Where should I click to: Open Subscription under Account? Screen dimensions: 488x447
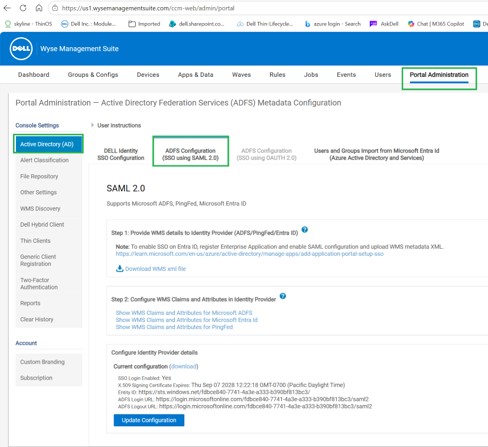click(x=36, y=378)
